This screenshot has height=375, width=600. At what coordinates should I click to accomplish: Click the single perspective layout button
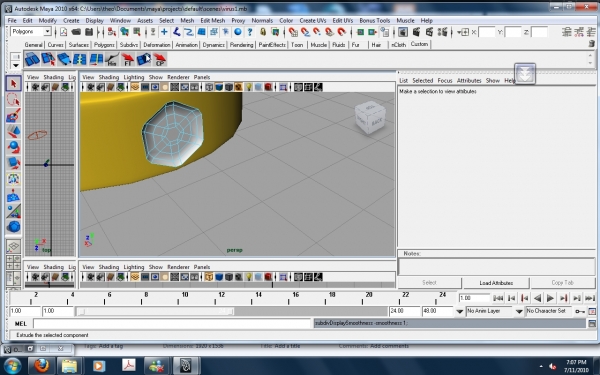tap(14, 246)
